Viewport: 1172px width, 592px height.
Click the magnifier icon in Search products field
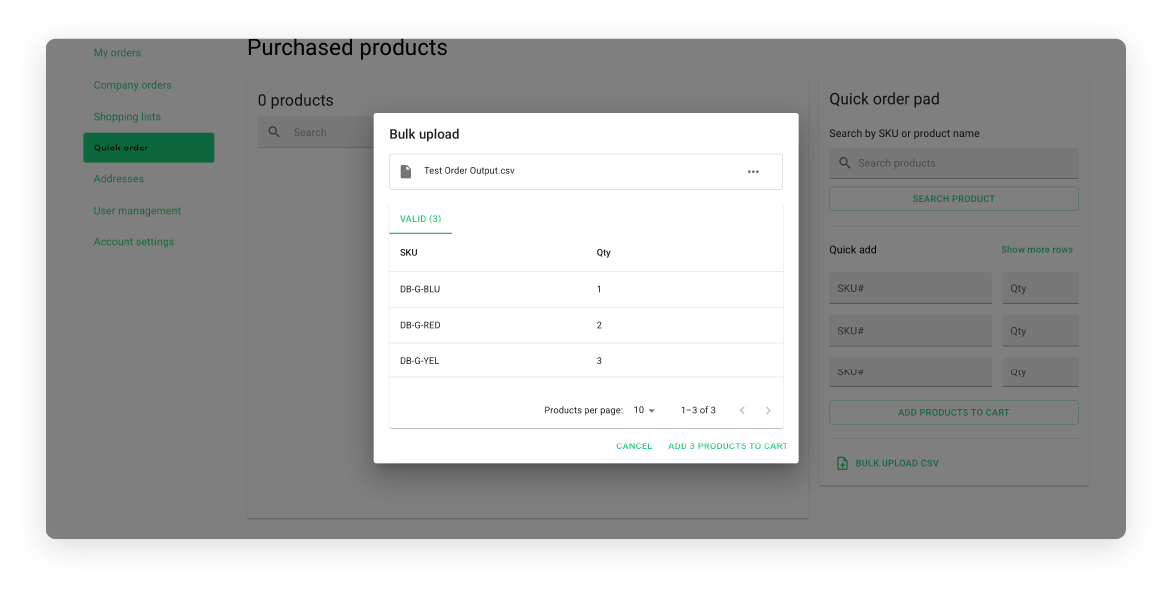[x=845, y=163]
